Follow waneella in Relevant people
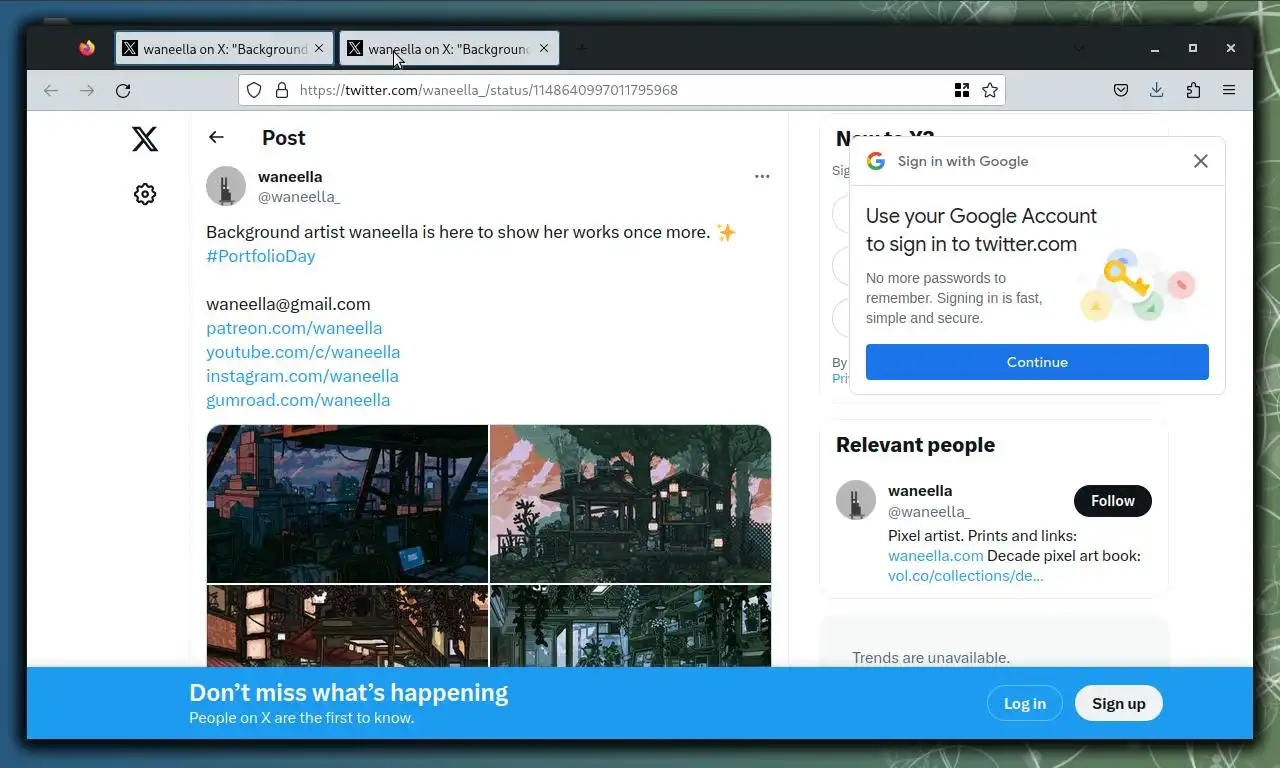1280x768 pixels. pos(1113,501)
